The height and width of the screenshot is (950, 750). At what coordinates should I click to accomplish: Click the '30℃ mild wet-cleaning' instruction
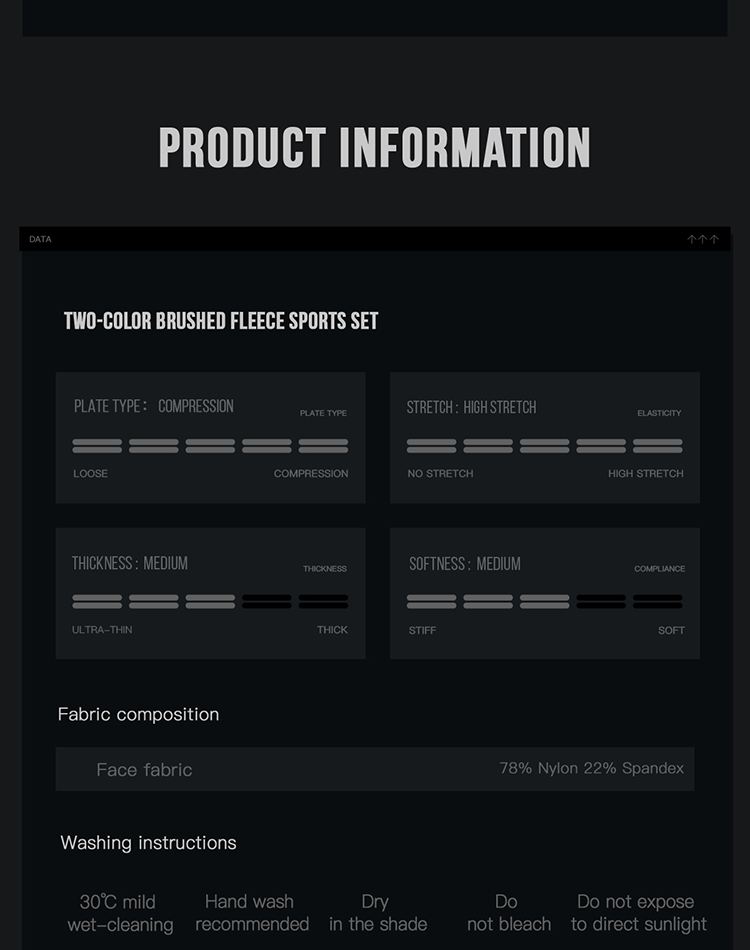pyautogui.click(x=119, y=913)
